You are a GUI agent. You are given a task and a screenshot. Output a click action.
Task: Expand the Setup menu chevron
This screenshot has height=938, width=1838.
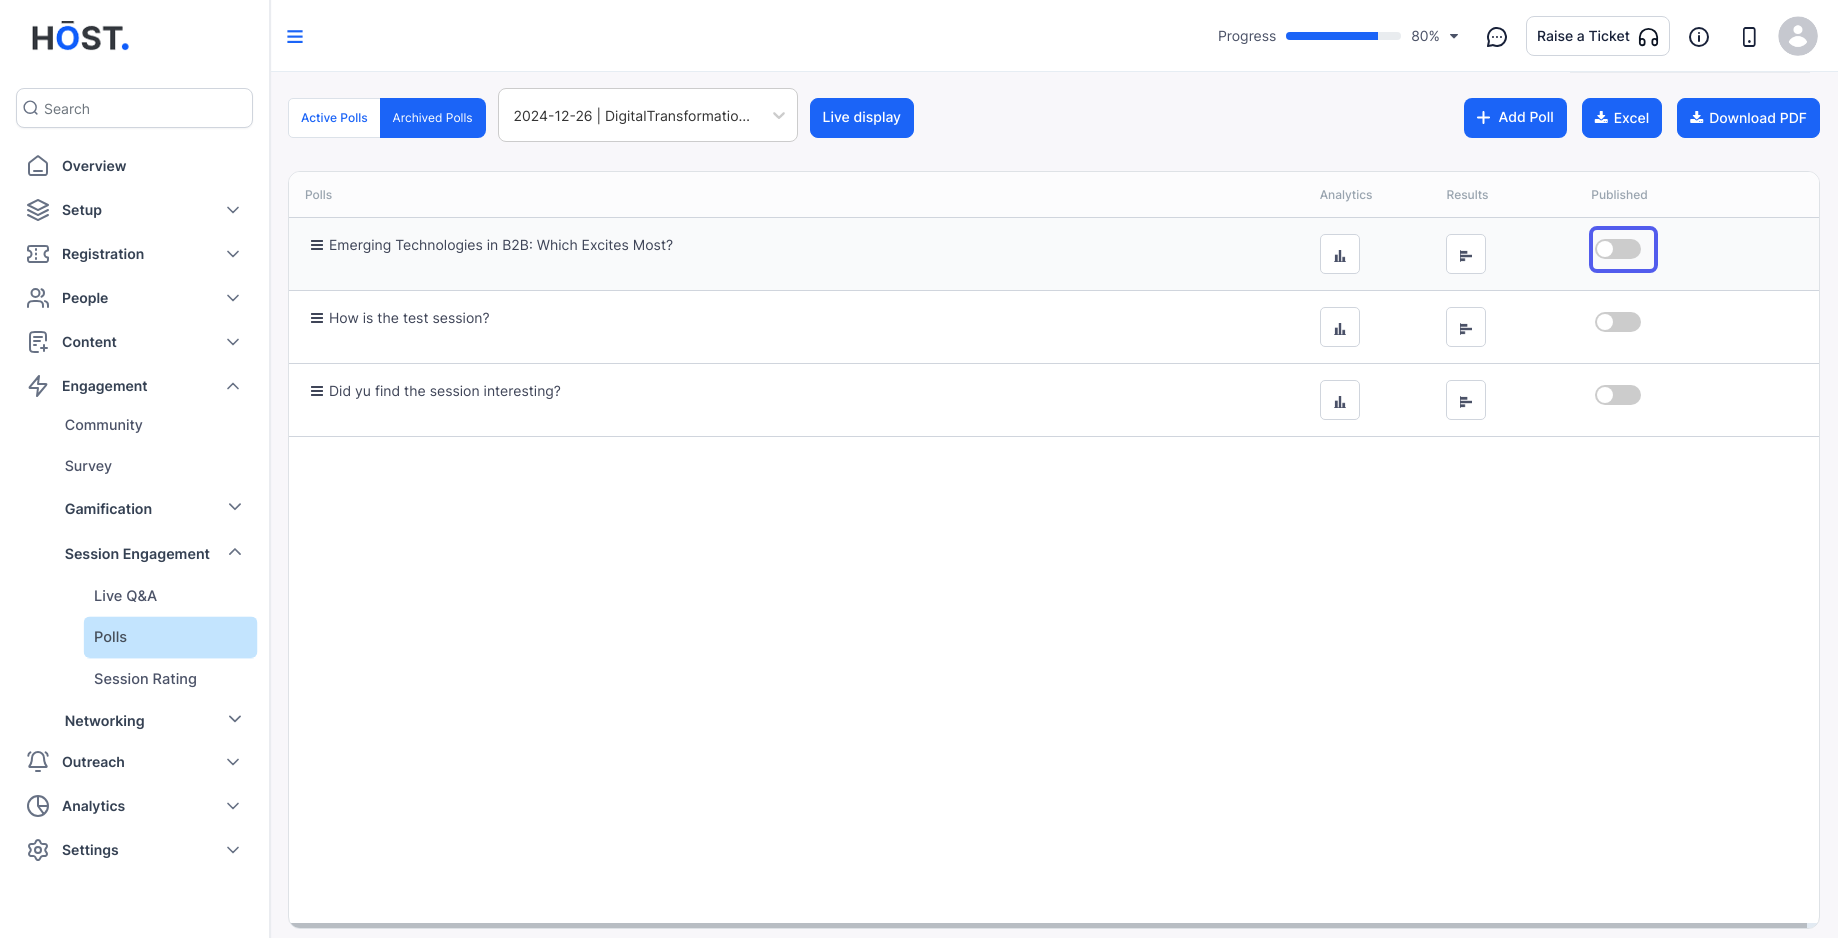click(x=233, y=210)
